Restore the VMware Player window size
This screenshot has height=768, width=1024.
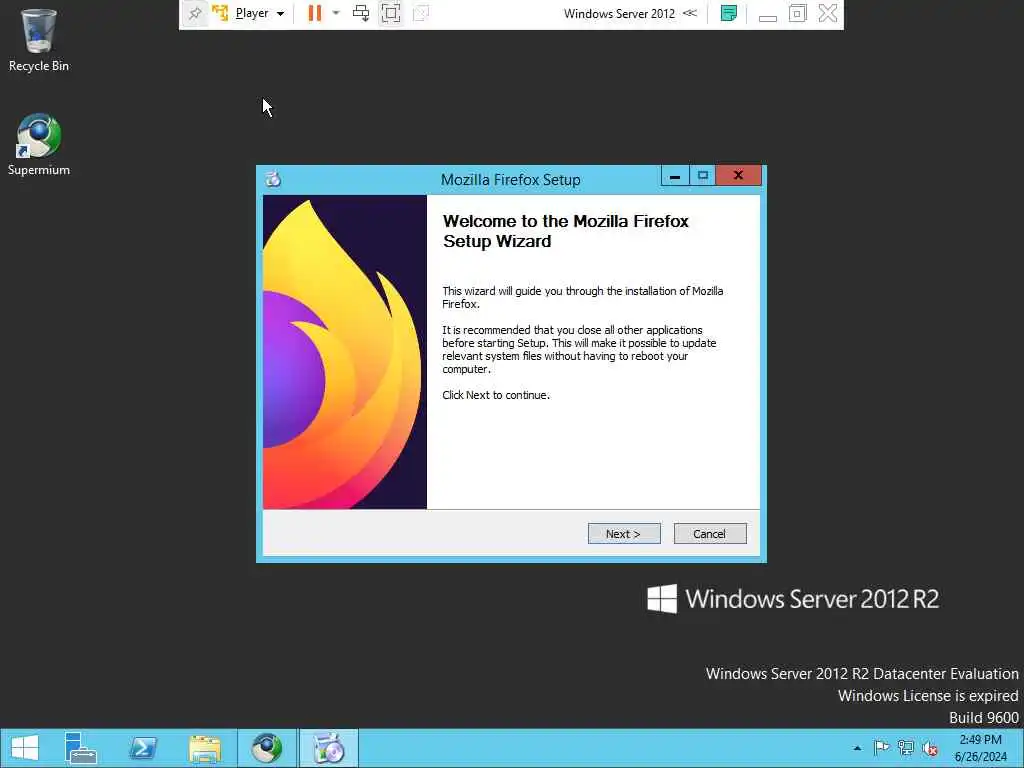tap(797, 13)
